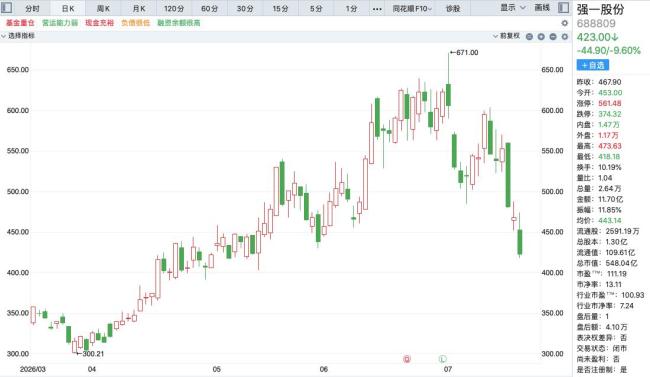The image size is (650, 377).
Task: Click the 市净率 13.11 row
Action: [599, 285]
